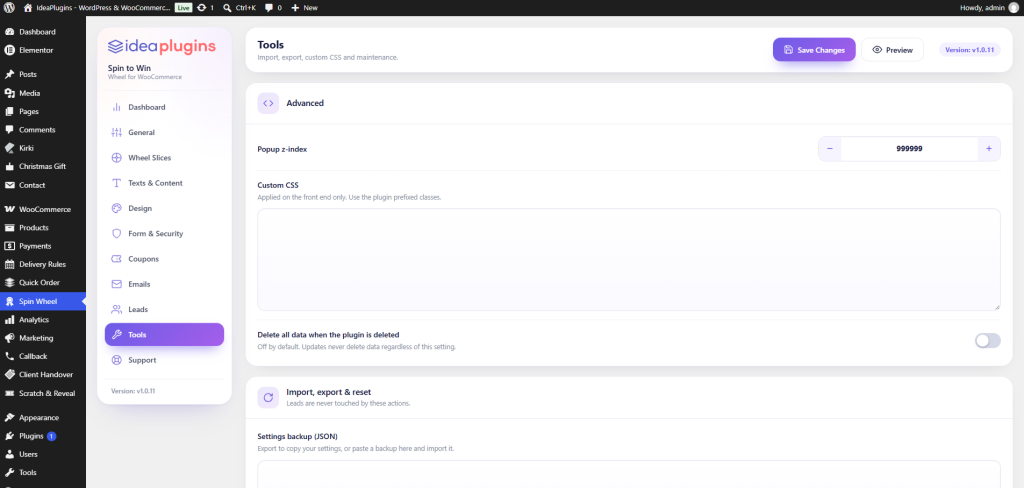This screenshot has height=488, width=1024.
Task: Click the ideaplugins logo
Action: click(x=161, y=46)
